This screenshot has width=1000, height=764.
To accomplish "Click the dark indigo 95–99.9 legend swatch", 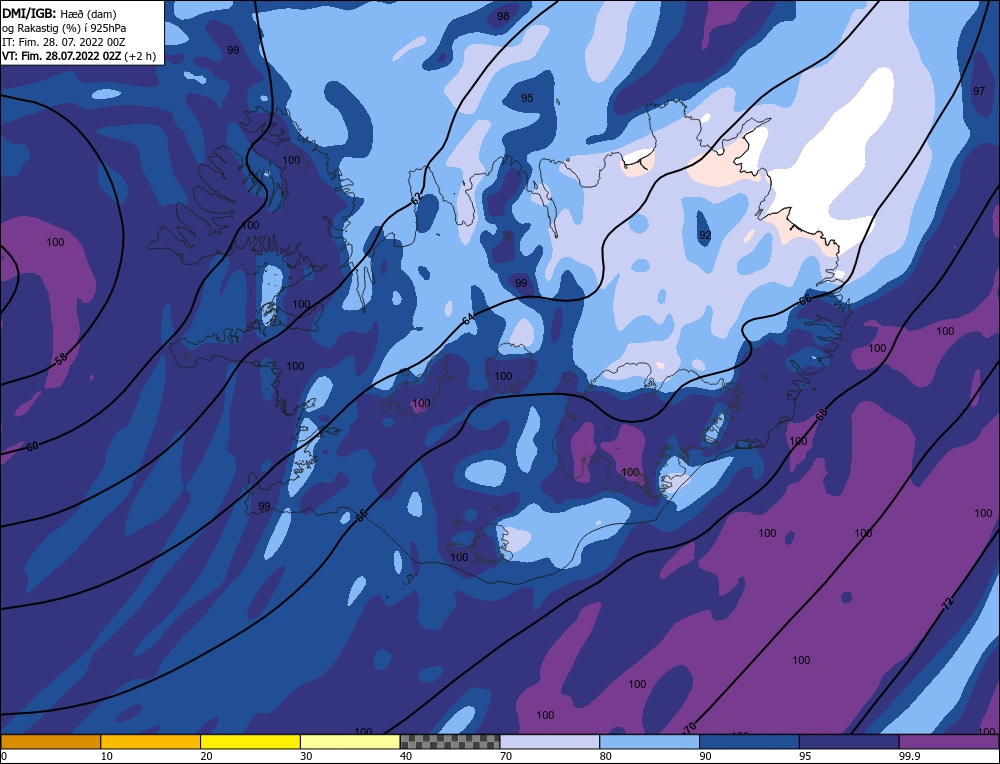I will (849, 742).
